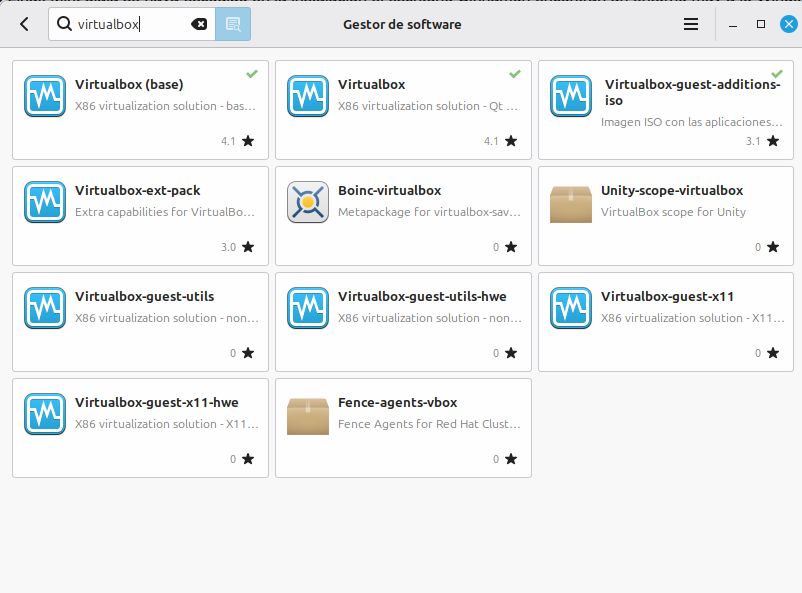Click the star on Boinc-virtualbox card
802x593 pixels.
click(511, 247)
